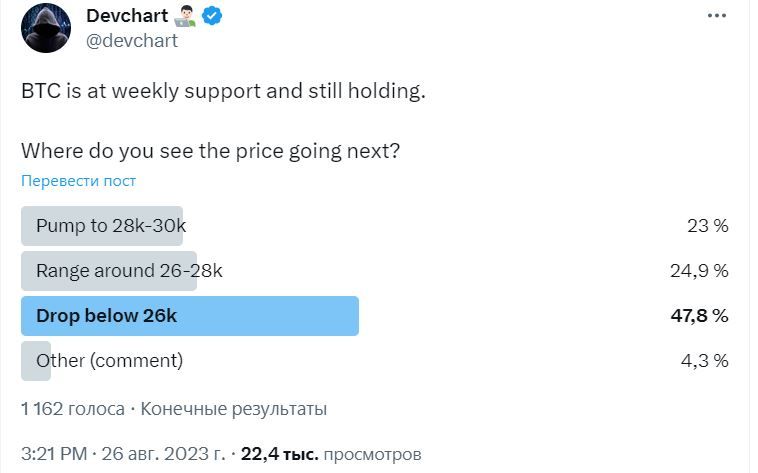Click the technologist emoji beside Devchart
The height and width of the screenshot is (473, 758).
click(186, 16)
